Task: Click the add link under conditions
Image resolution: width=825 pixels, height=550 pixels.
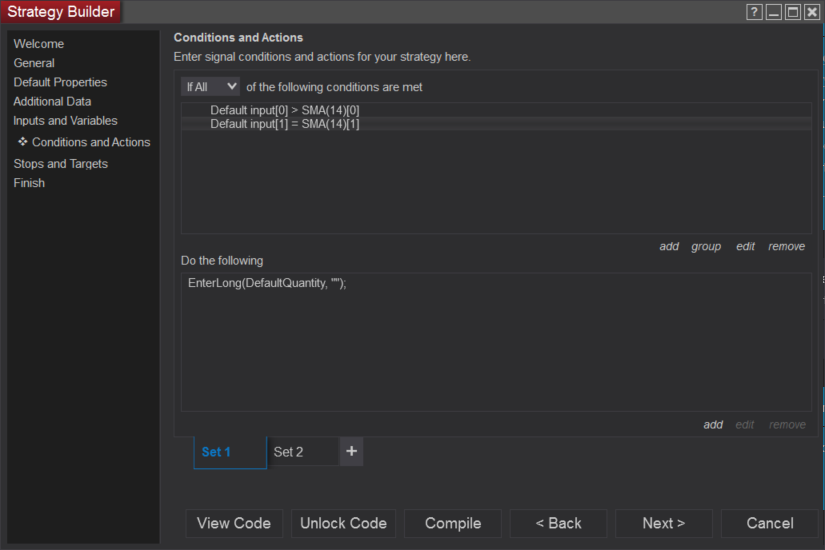Action: [x=669, y=246]
